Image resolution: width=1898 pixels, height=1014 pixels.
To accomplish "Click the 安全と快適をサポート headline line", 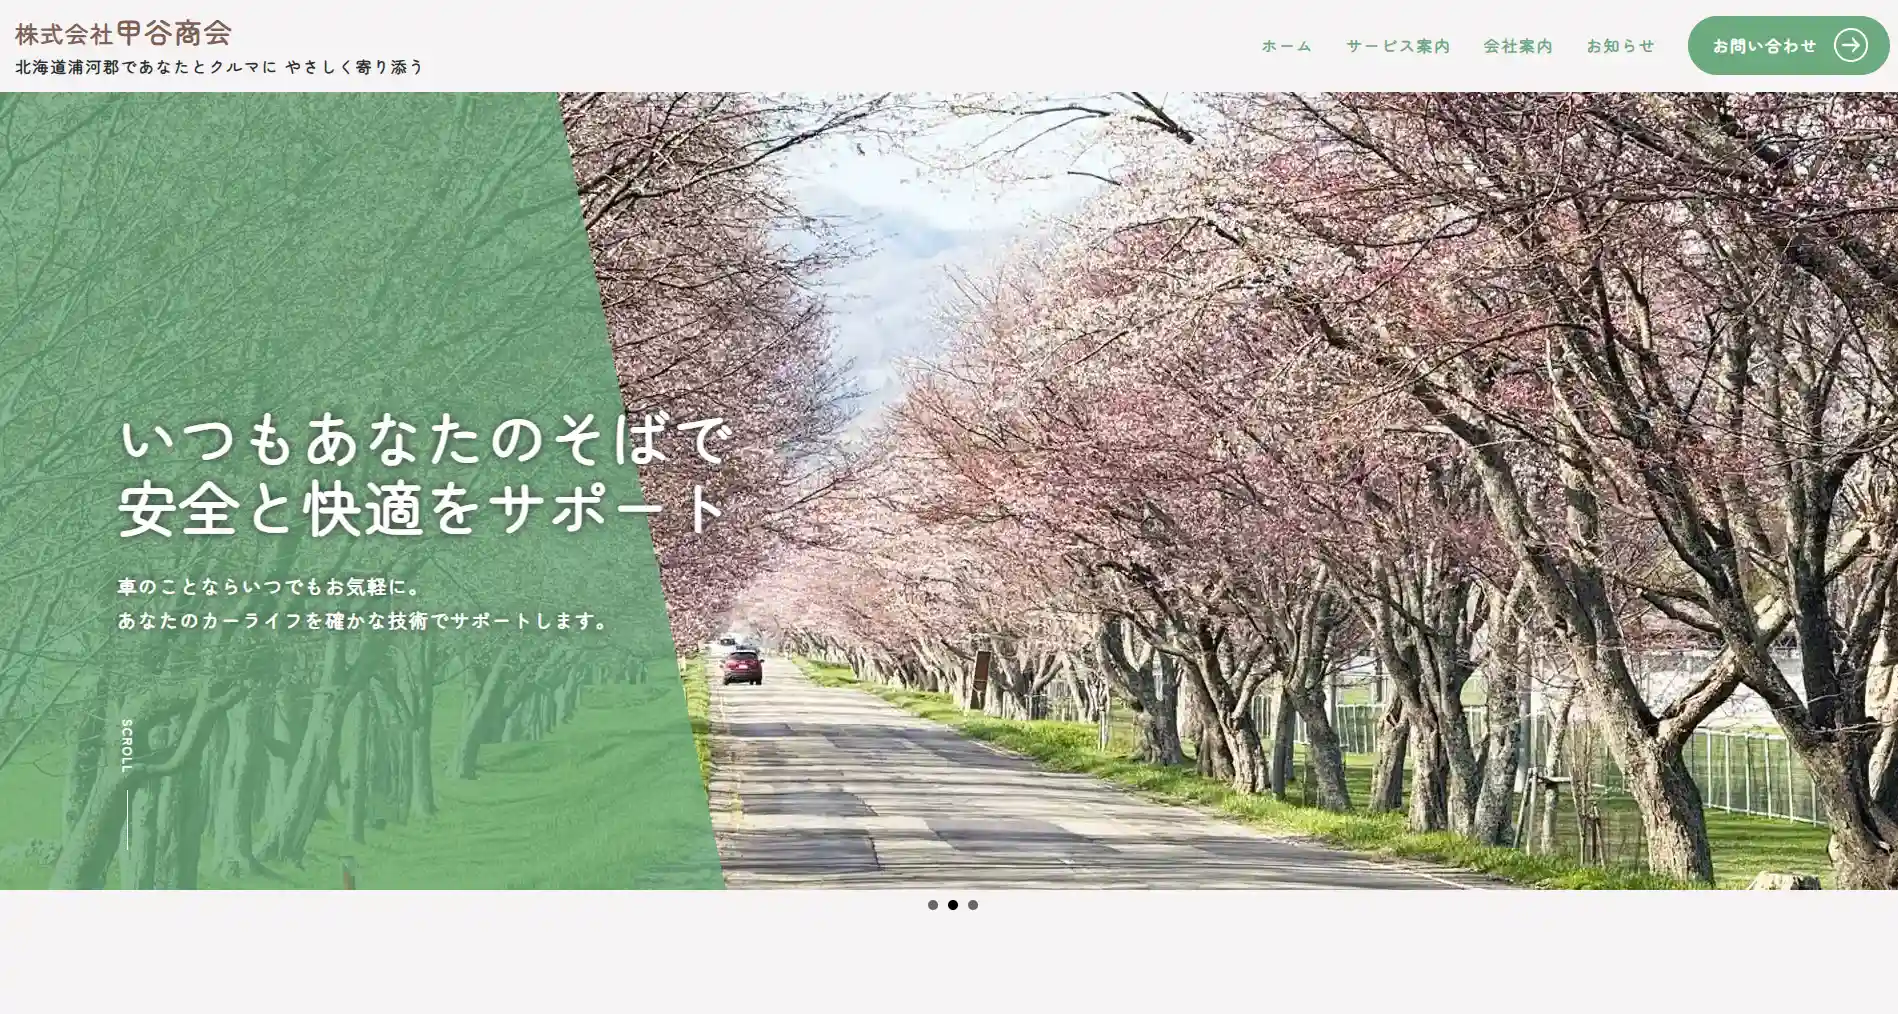I will (423, 509).
